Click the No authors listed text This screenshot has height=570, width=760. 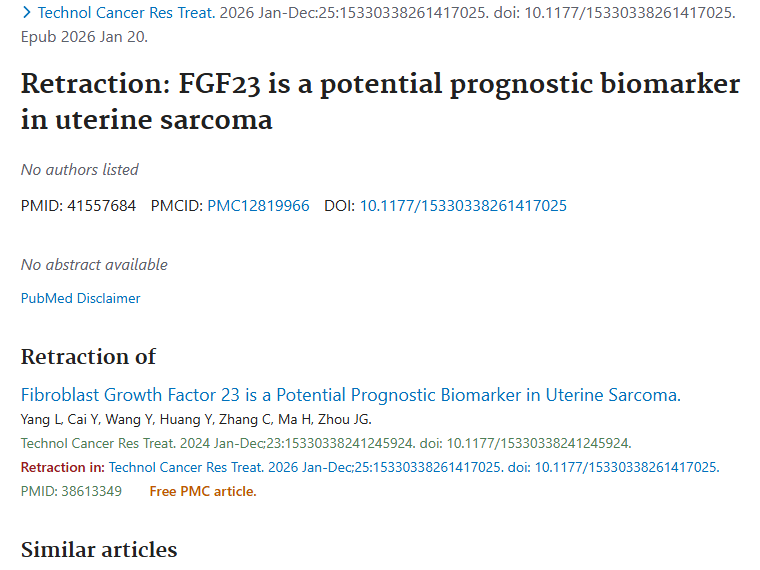coord(80,170)
